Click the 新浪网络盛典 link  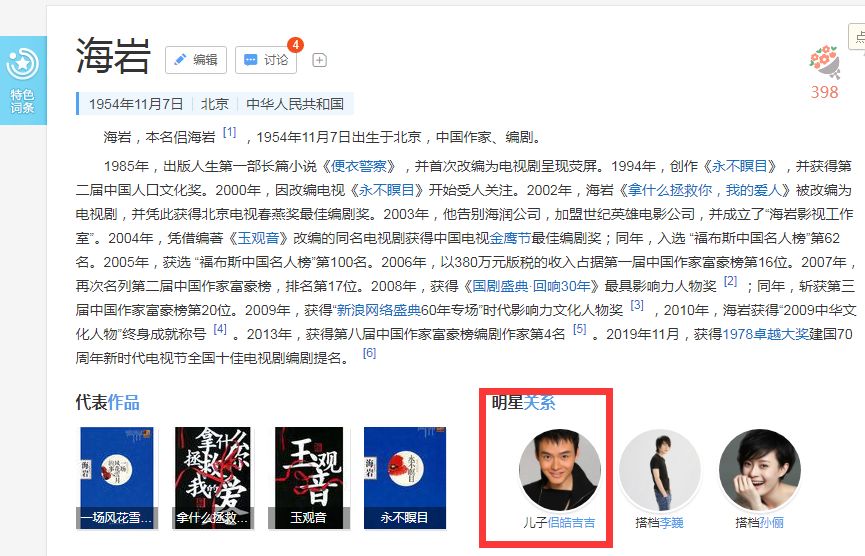tap(378, 311)
